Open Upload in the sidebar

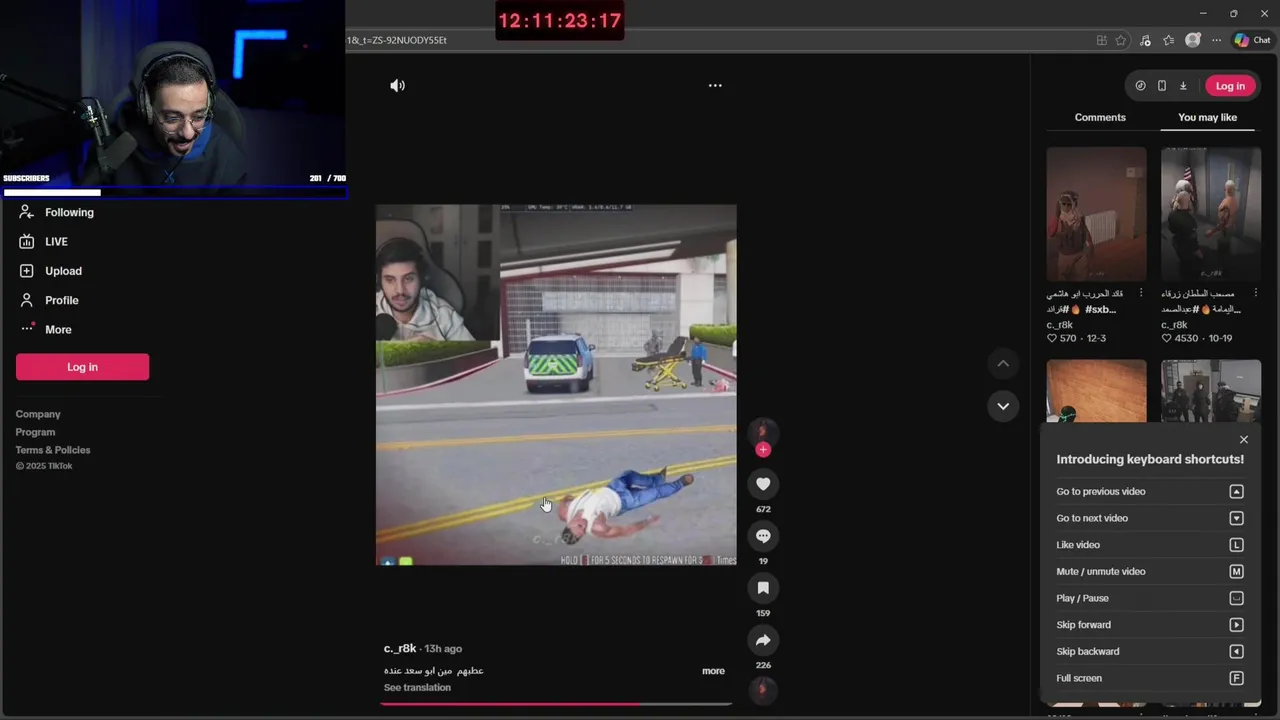pyautogui.click(x=50, y=271)
